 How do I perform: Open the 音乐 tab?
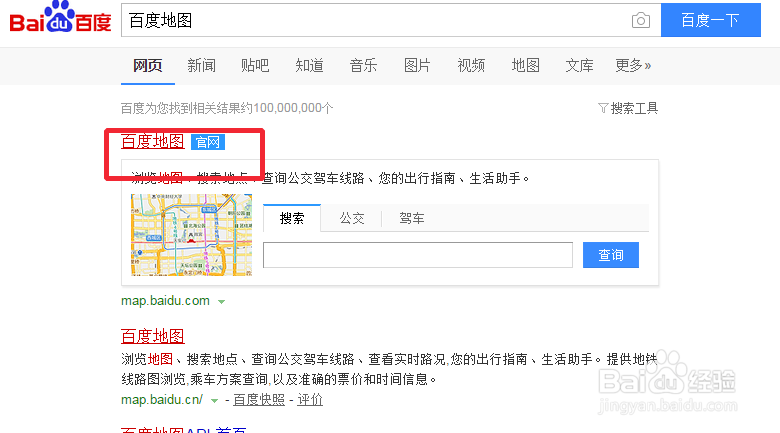[364, 65]
